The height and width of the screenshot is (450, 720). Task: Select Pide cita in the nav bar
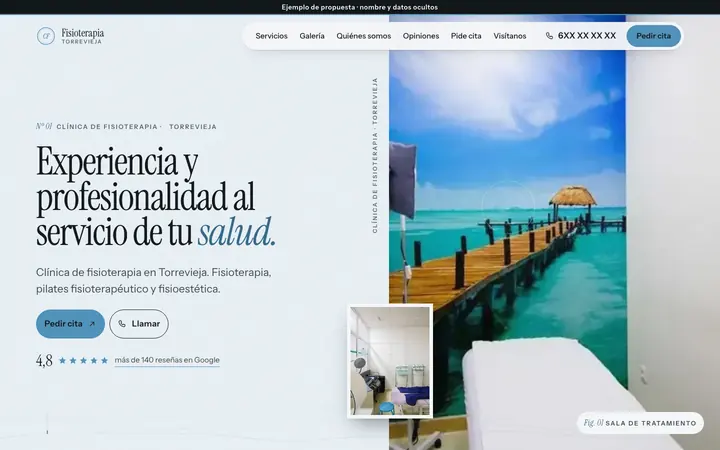pos(466,36)
